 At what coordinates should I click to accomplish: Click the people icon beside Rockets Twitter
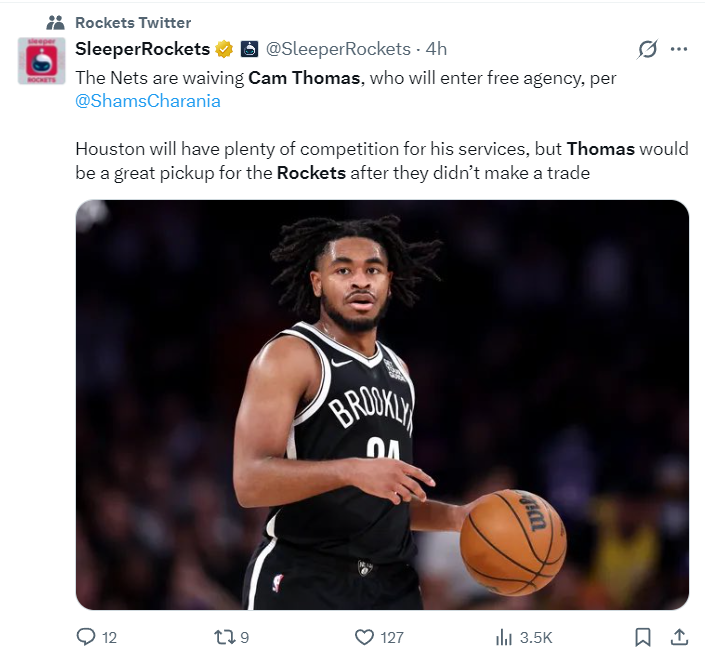point(55,22)
